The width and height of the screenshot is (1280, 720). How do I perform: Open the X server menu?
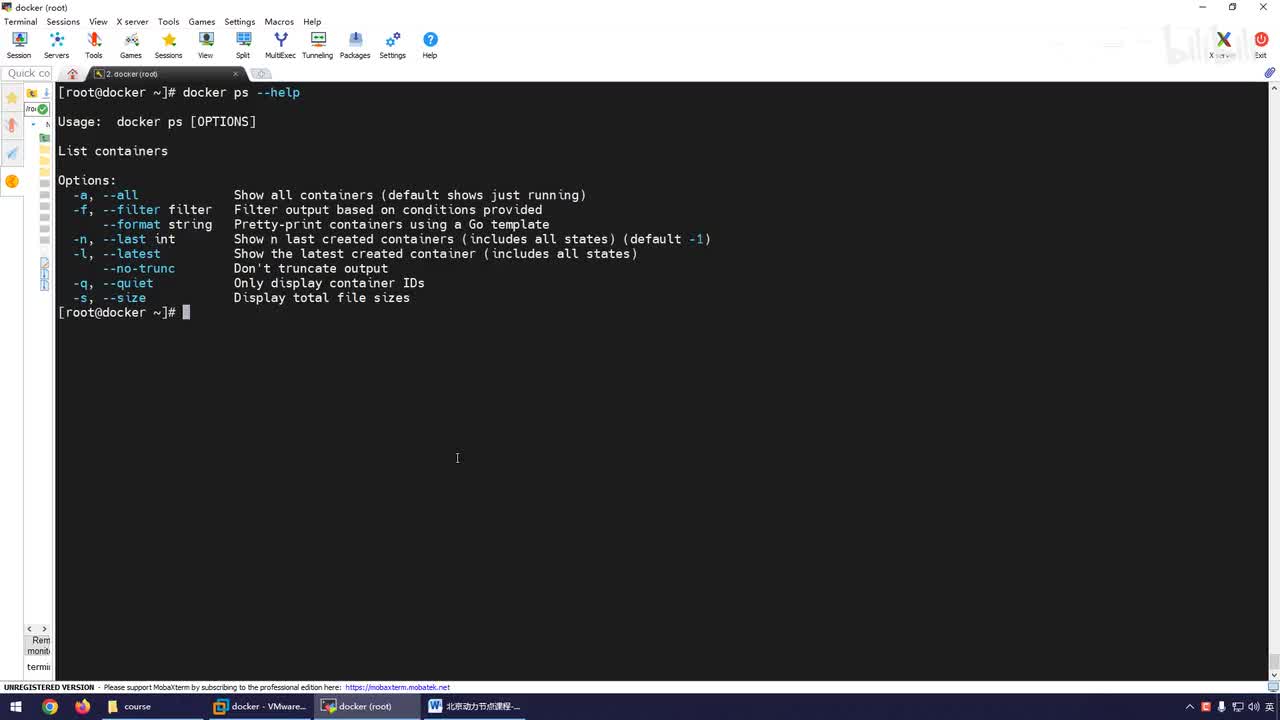[133, 22]
